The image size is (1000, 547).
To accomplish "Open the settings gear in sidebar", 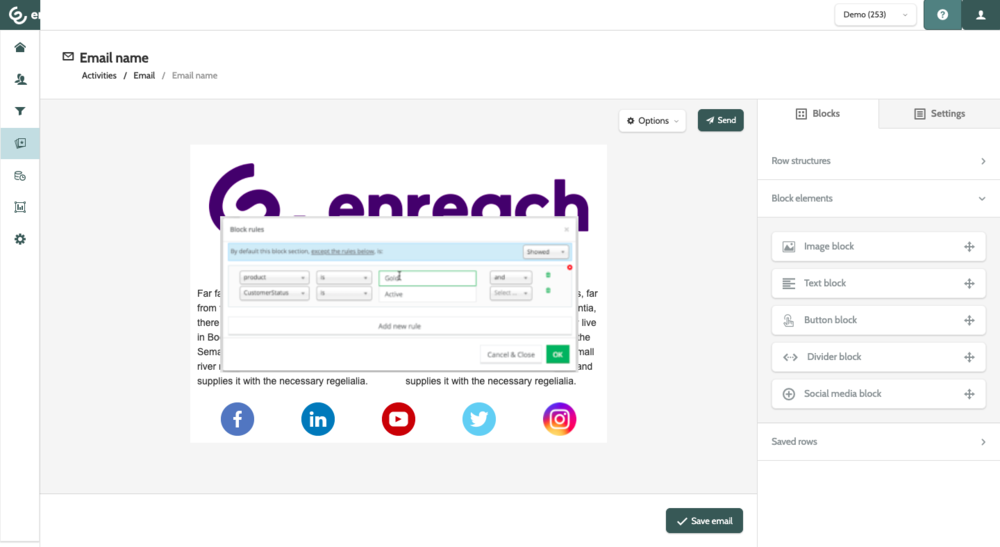I will click(20, 239).
